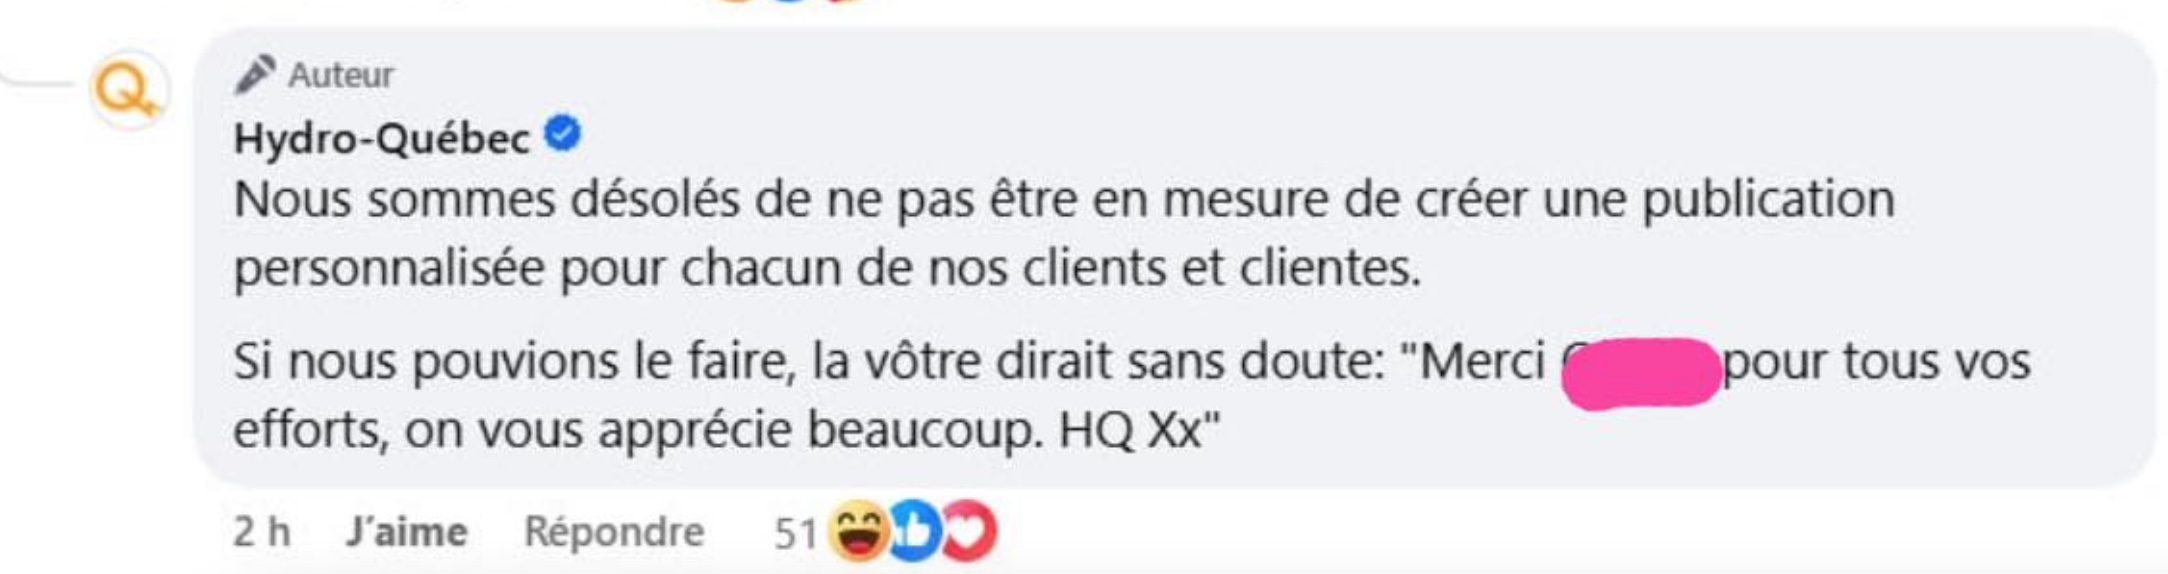The image size is (2168, 574).
Task: Click the paragraph starting Si nous pouvions
Action: pos(1132,396)
